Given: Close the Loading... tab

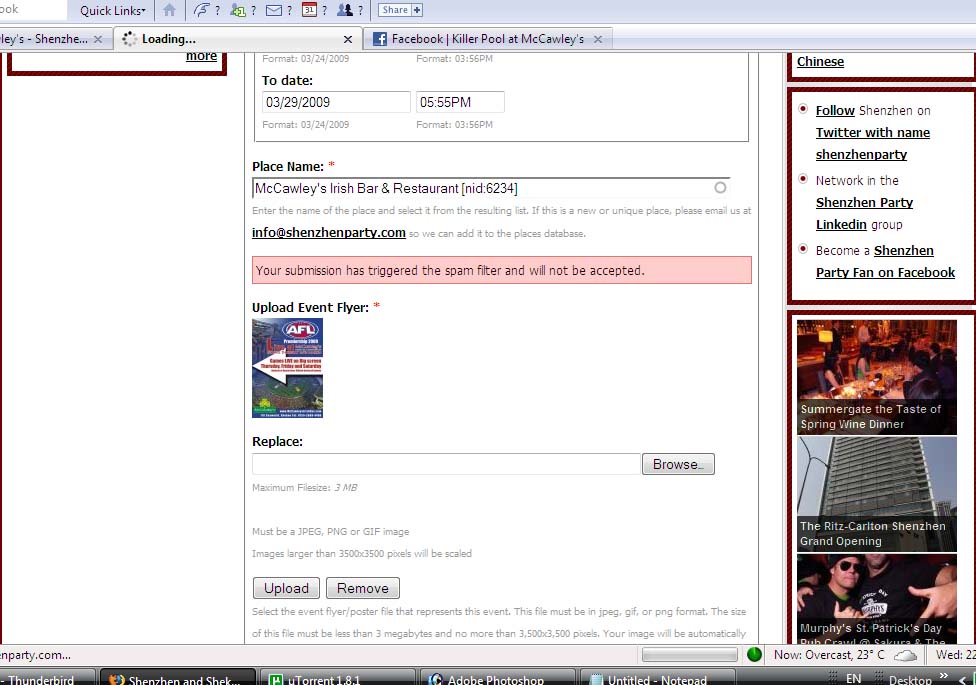Looking at the screenshot, I should 348,39.
